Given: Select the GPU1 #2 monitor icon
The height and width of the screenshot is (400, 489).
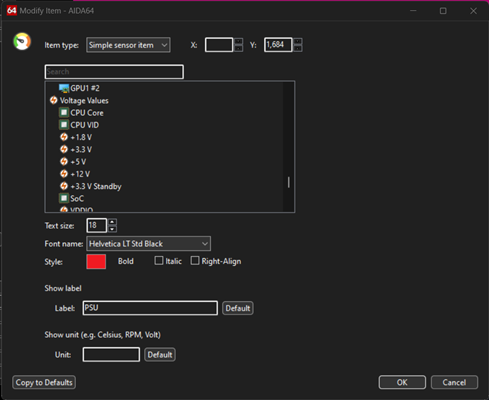Looking at the screenshot, I should tap(64, 88).
